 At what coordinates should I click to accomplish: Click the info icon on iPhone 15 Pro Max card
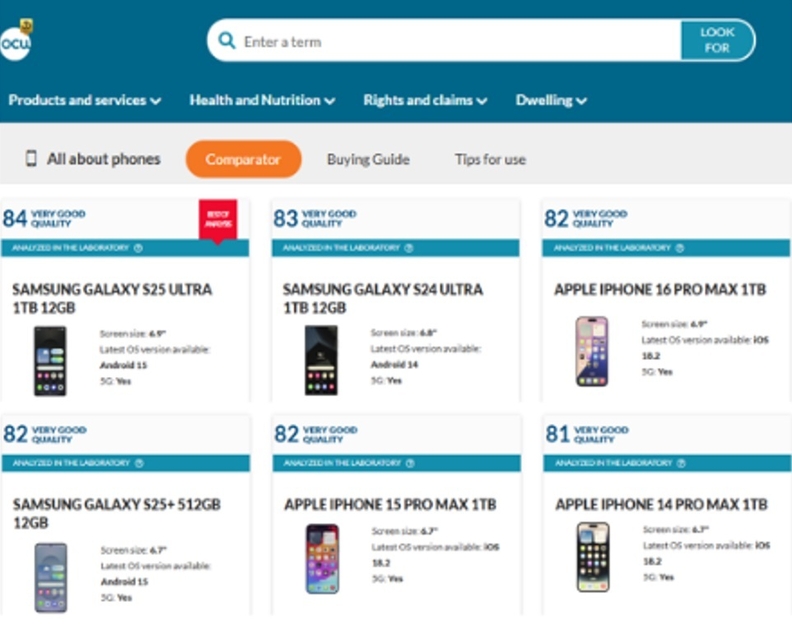click(x=409, y=464)
